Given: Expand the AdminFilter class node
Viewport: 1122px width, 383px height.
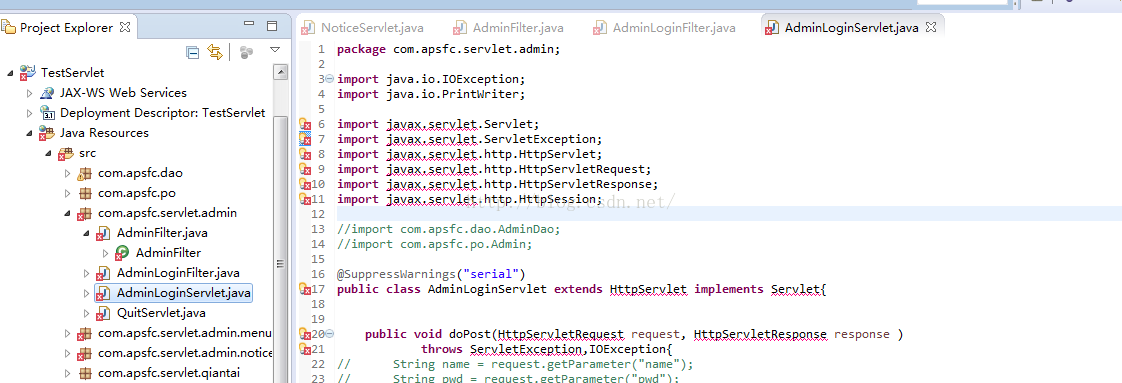Looking at the screenshot, I should pyautogui.click(x=106, y=253).
